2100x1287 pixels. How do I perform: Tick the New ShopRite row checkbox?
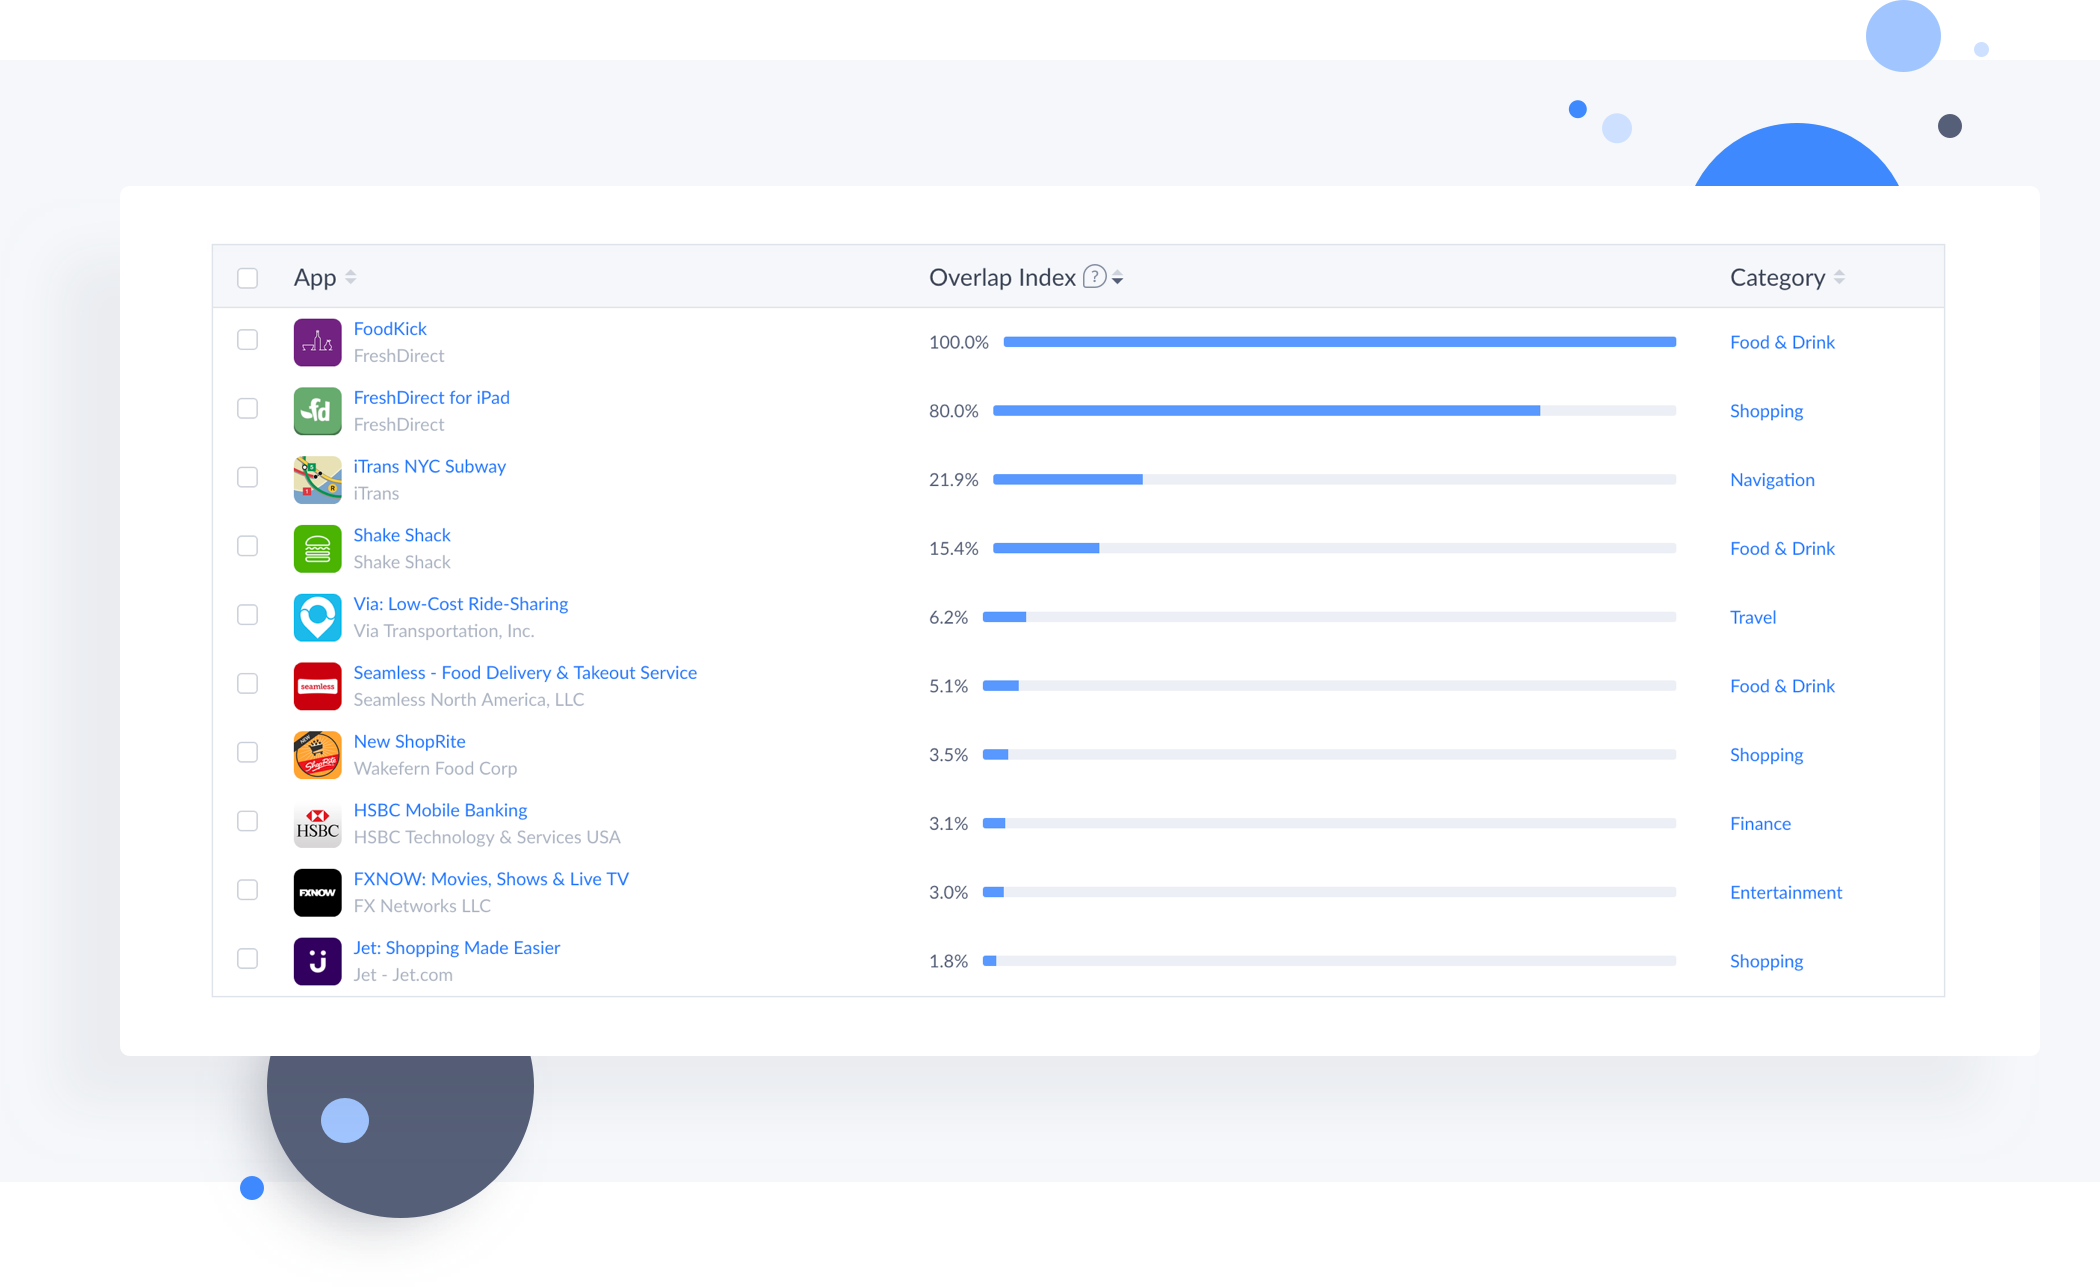[247, 752]
